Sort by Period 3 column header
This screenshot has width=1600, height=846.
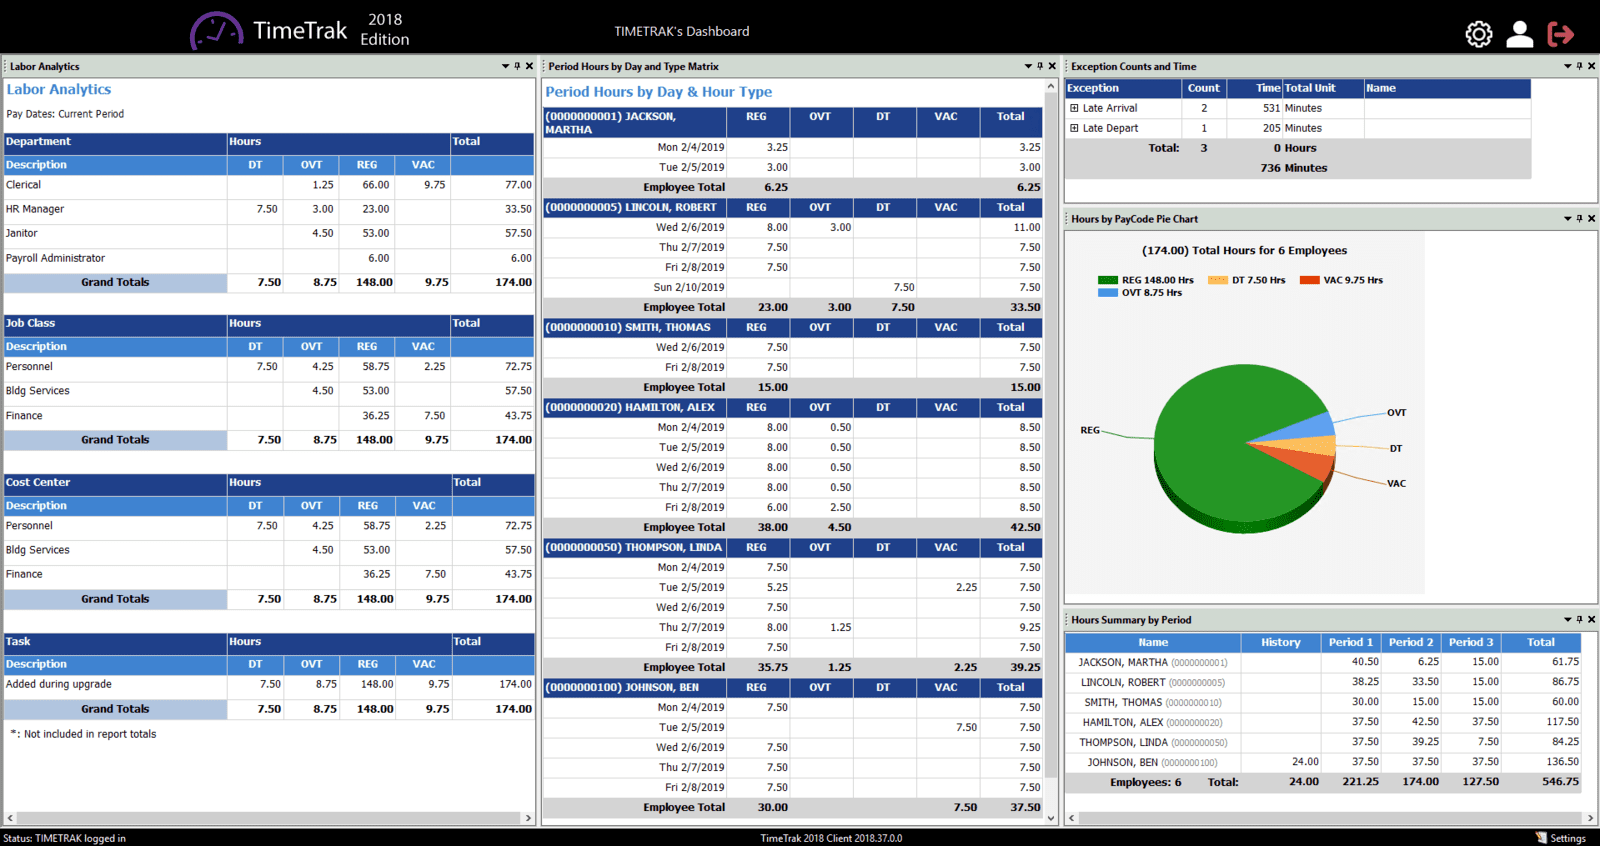(x=1471, y=642)
